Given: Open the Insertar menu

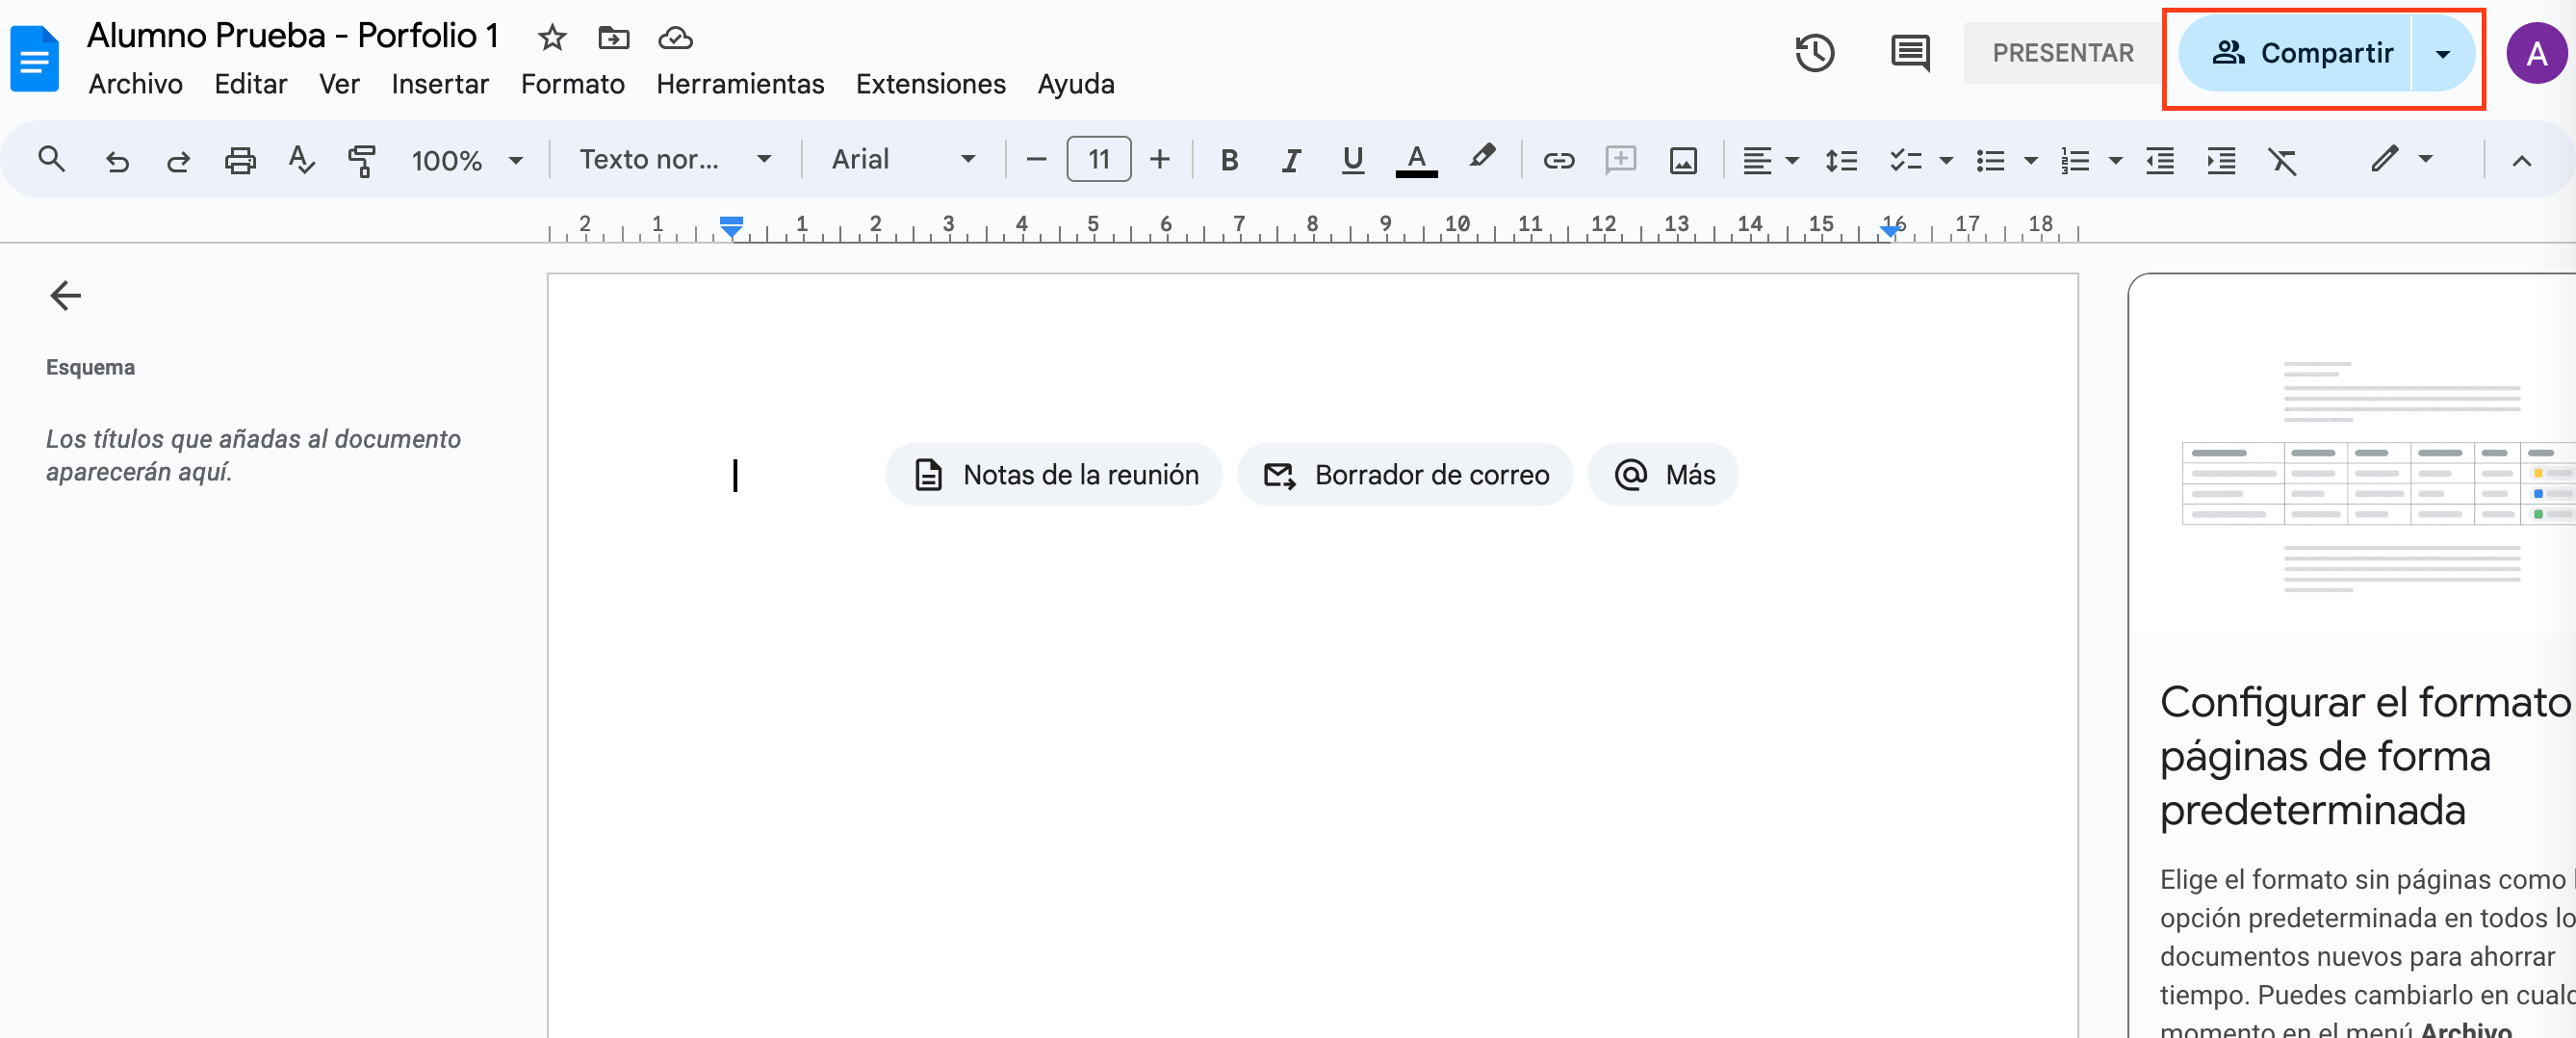Looking at the screenshot, I should [x=439, y=84].
